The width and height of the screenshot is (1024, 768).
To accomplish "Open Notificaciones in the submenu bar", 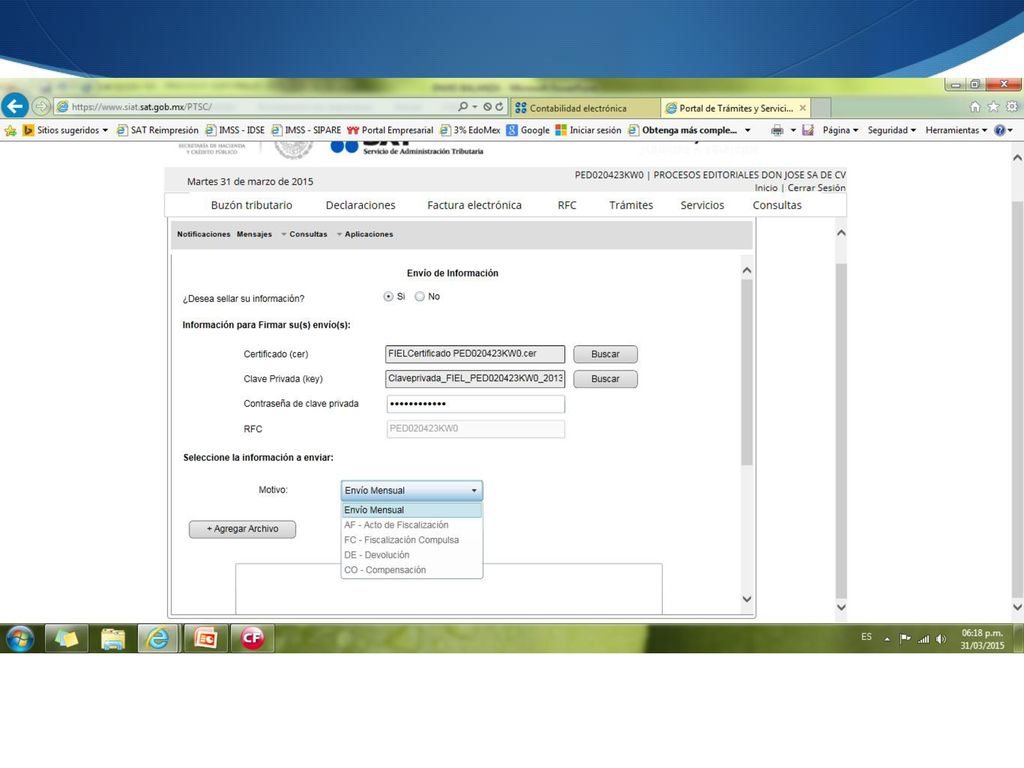I will coord(204,234).
